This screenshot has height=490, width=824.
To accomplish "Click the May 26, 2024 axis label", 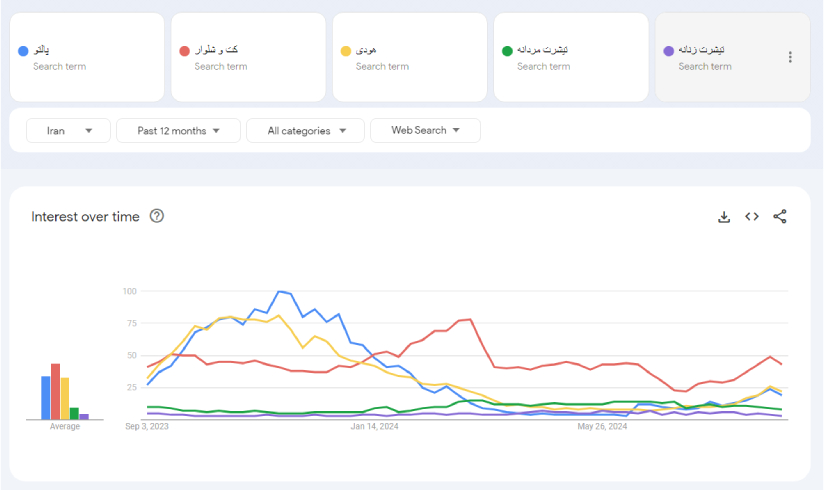I will [602, 426].
